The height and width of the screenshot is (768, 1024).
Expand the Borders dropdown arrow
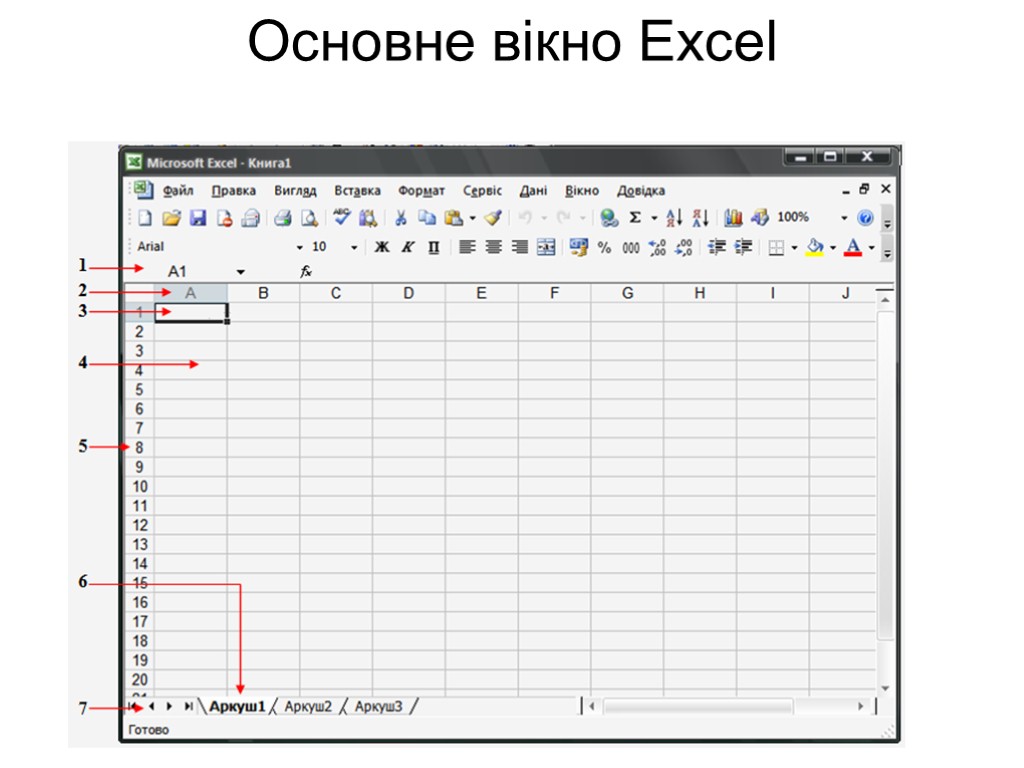click(x=794, y=248)
